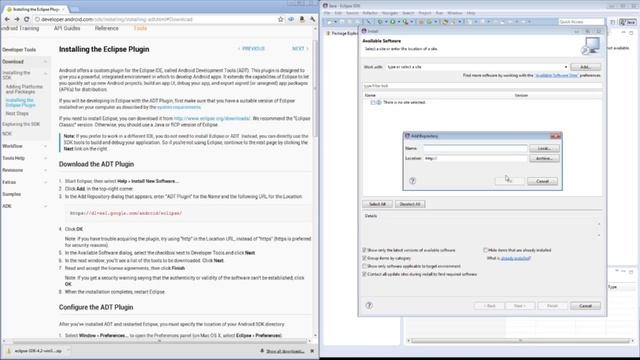Expand the Workflow sidebar section
Screen dimensions: 640x360
click(x=45, y=146)
